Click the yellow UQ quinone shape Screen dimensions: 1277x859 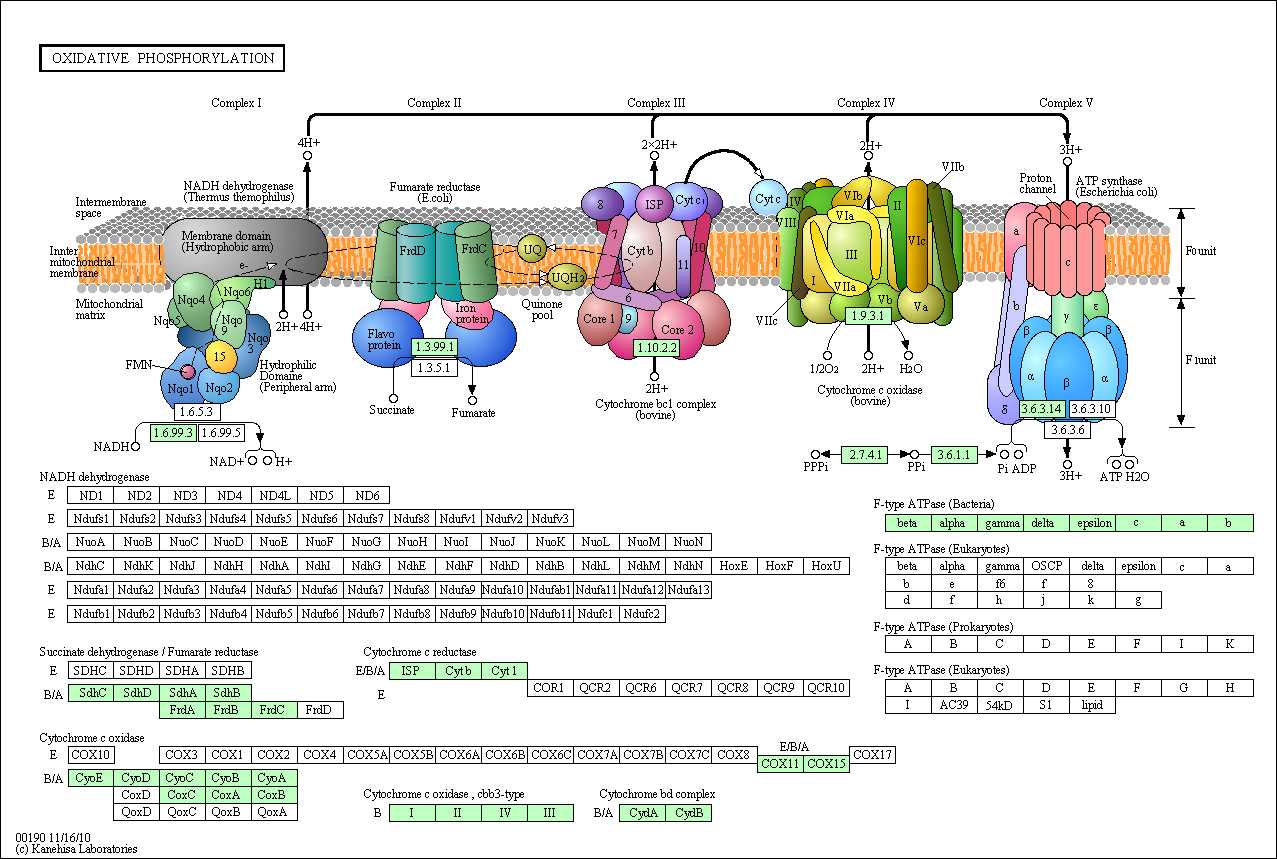pos(532,249)
